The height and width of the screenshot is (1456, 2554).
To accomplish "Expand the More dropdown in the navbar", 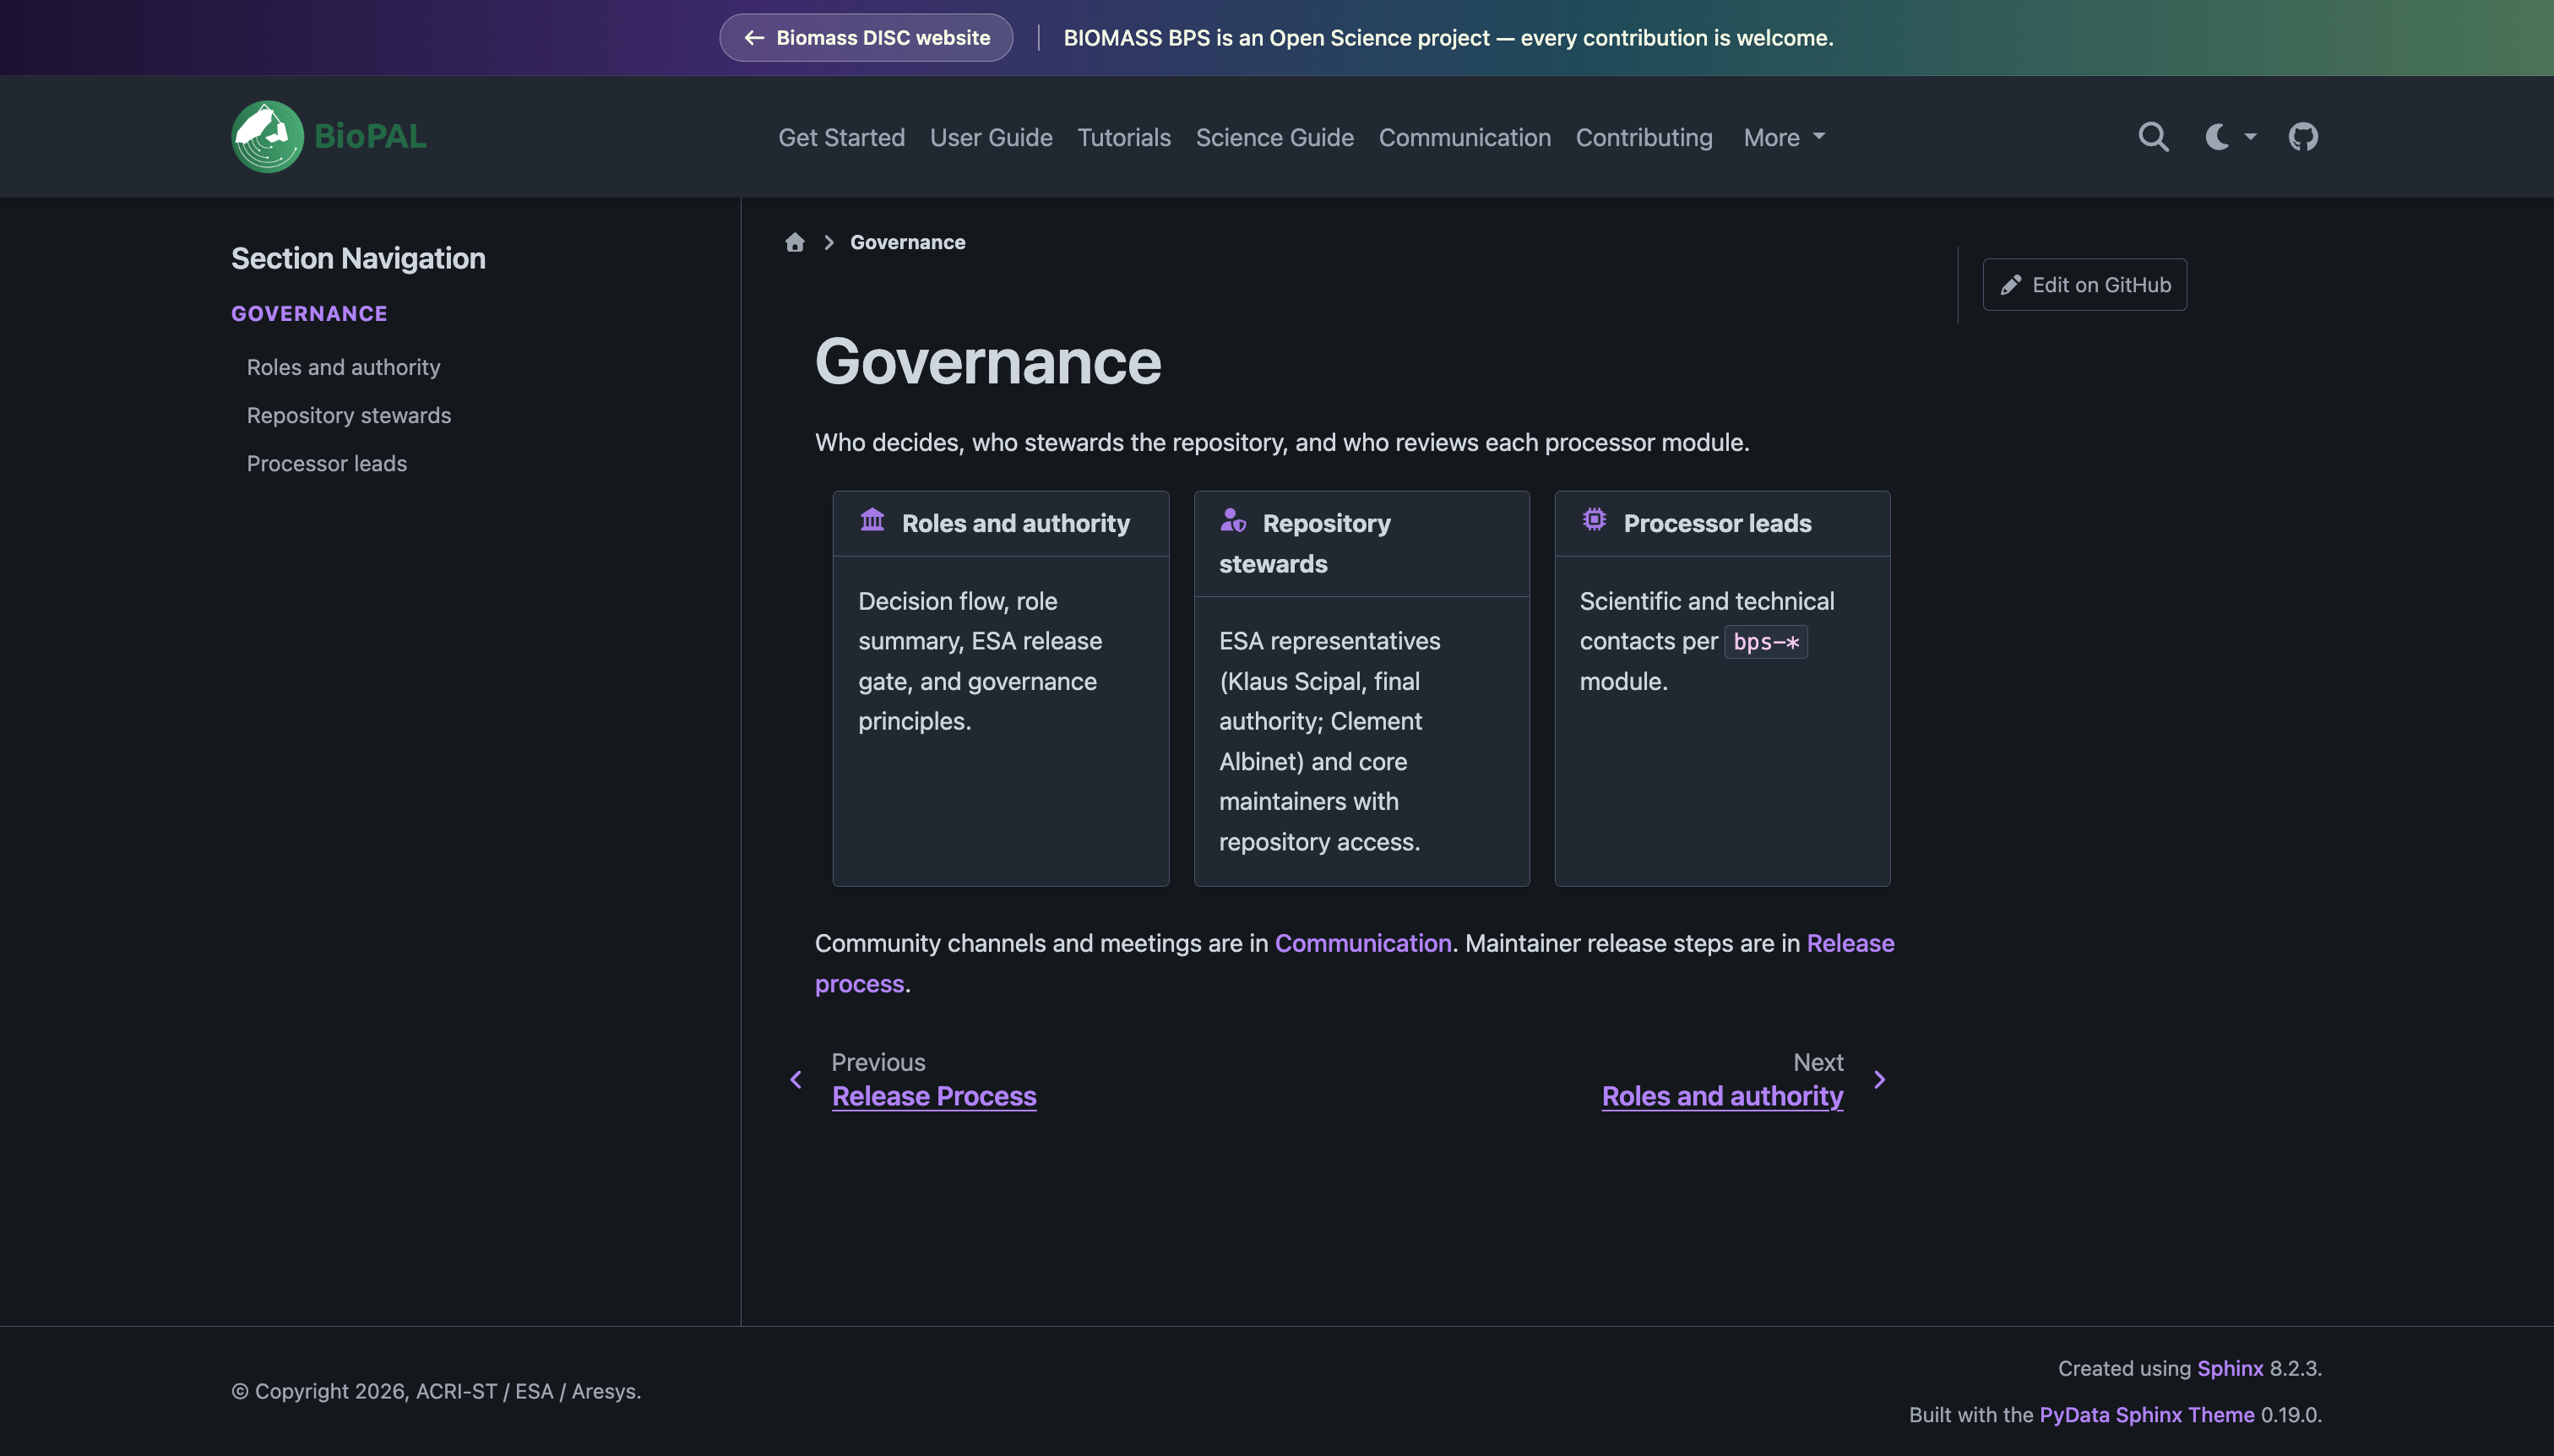I will click(1784, 137).
